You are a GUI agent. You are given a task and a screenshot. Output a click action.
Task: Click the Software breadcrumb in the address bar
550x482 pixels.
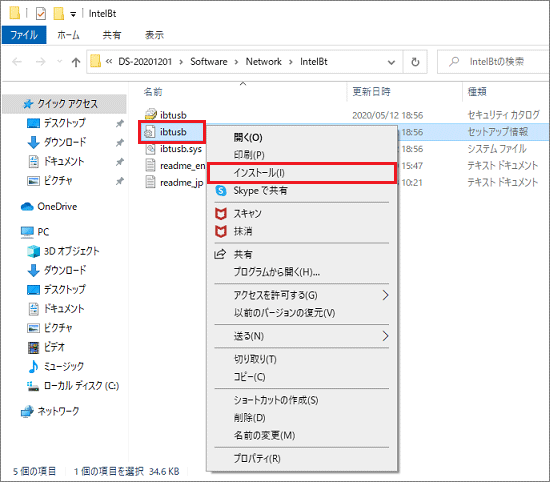(x=209, y=62)
